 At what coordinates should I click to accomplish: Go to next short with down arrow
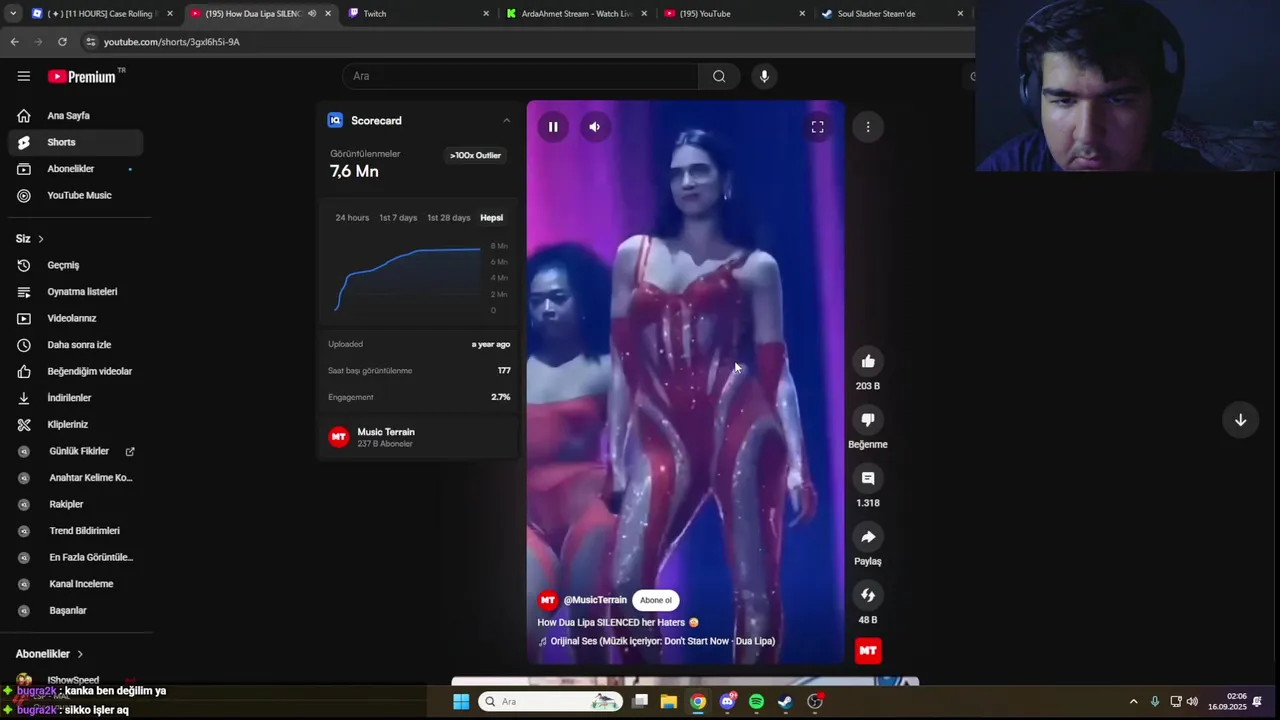click(1240, 420)
